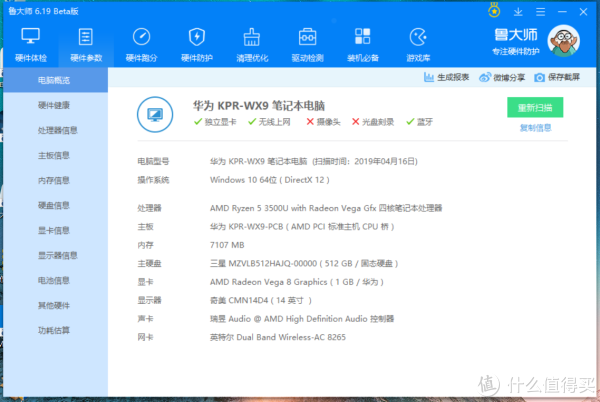Click the 独立显卡 feature label

[220, 122]
